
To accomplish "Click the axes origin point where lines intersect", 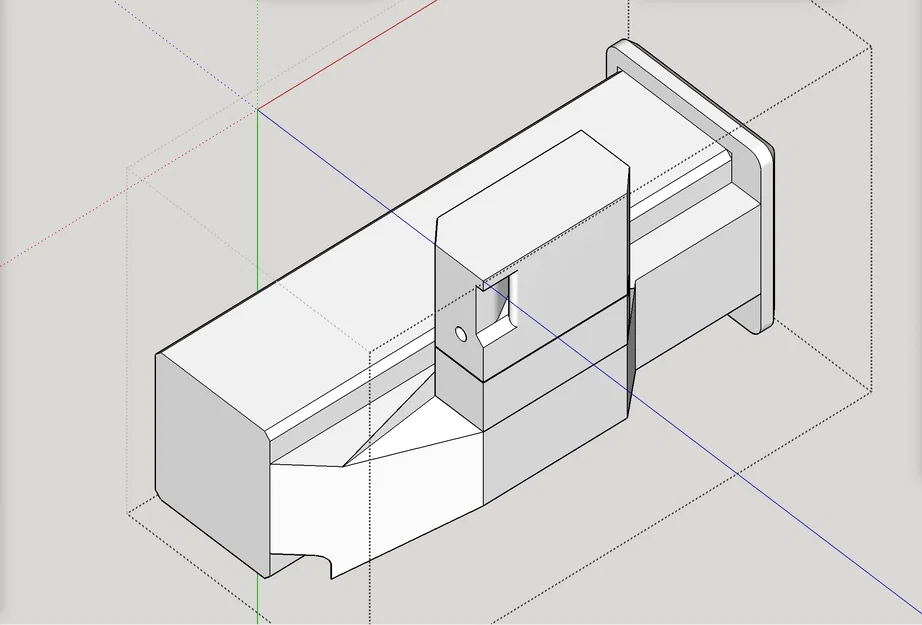I will (x=260, y=108).
